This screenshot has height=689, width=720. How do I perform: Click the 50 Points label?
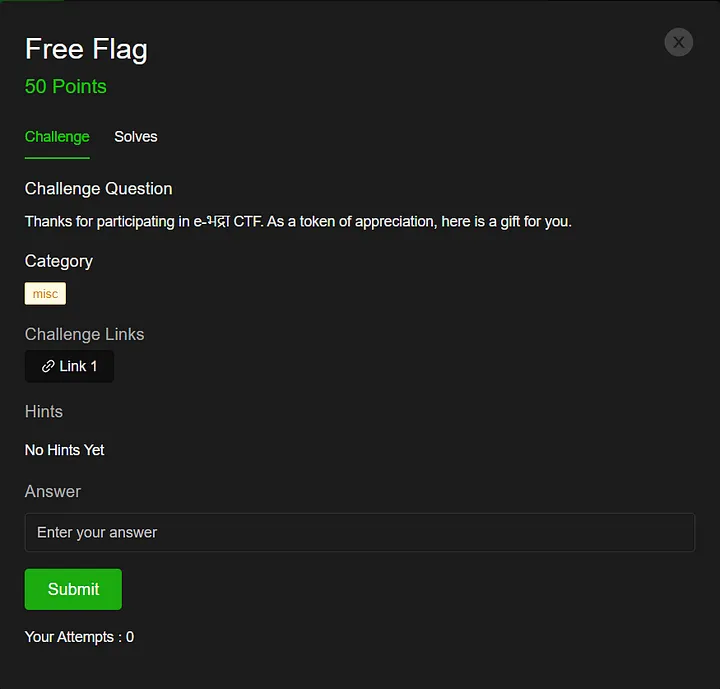[x=66, y=87]
